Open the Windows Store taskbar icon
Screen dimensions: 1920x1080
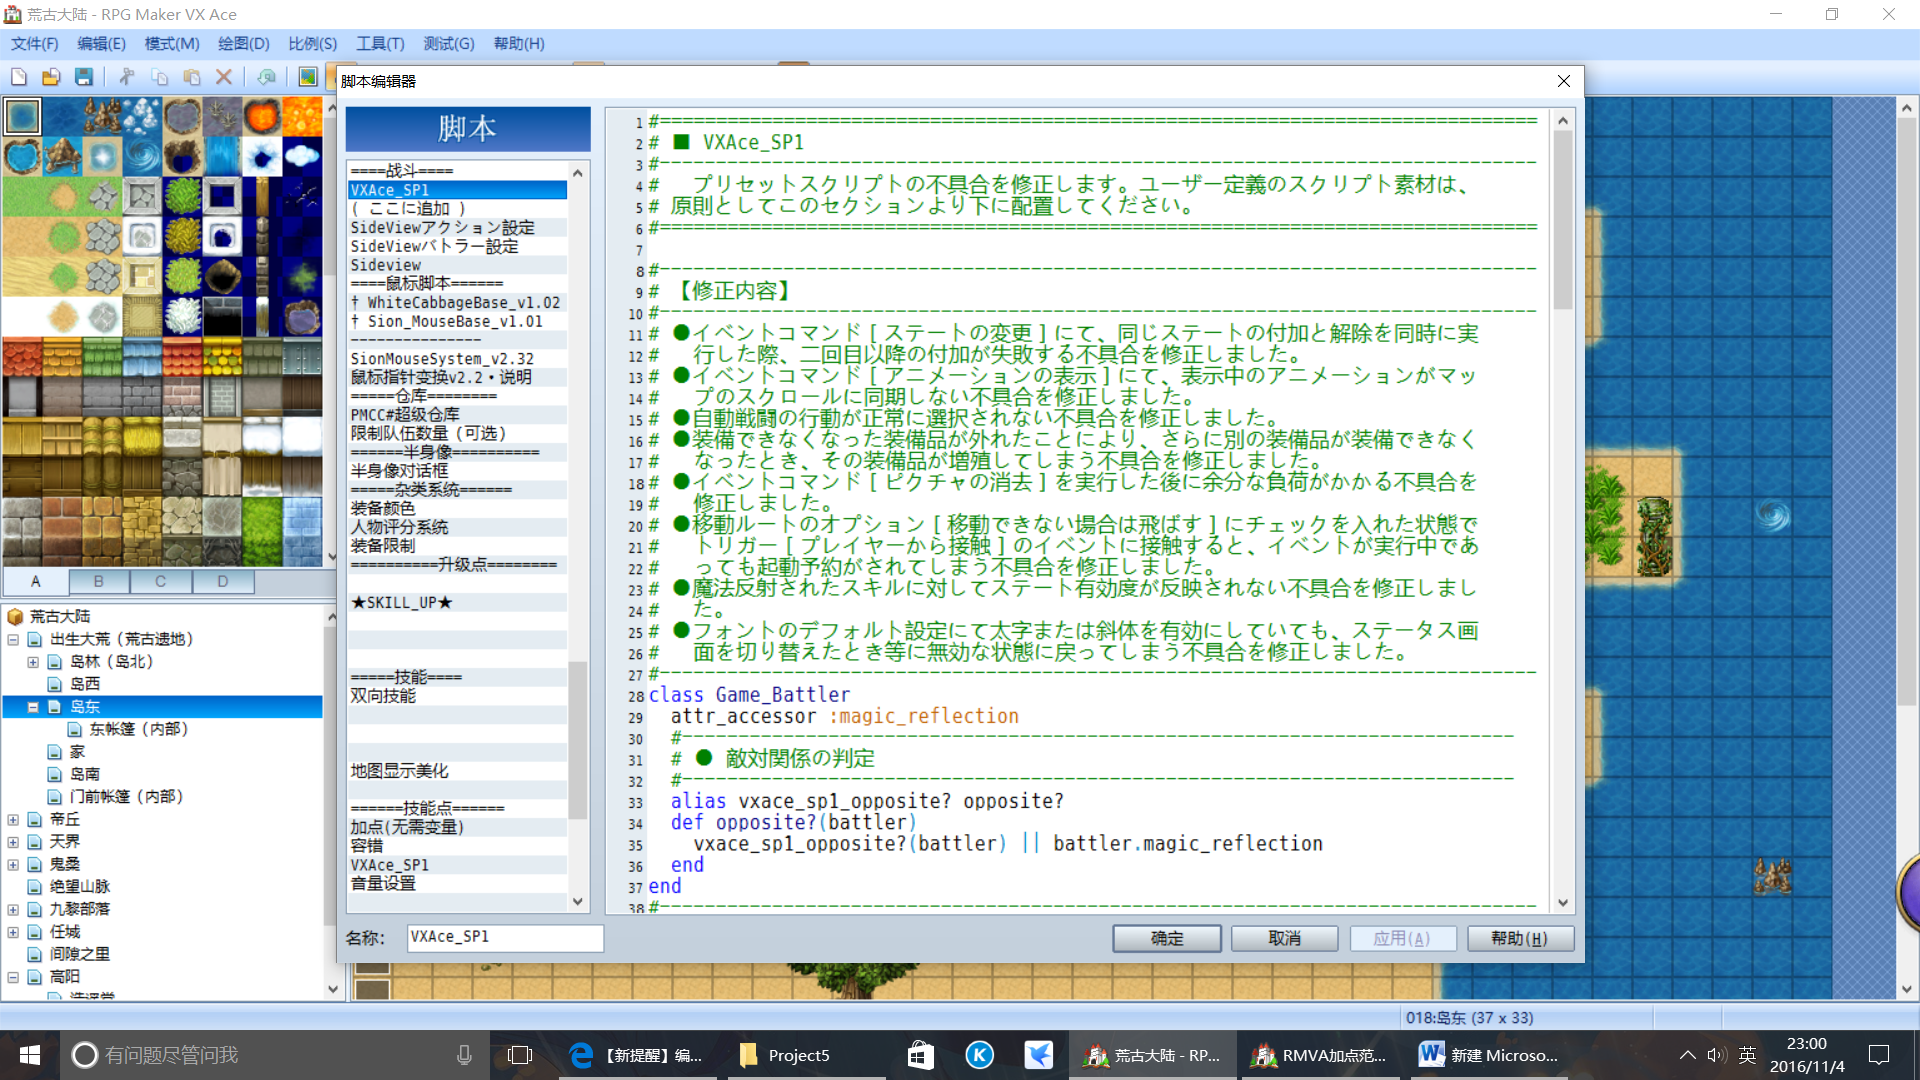pos(920,1055)
